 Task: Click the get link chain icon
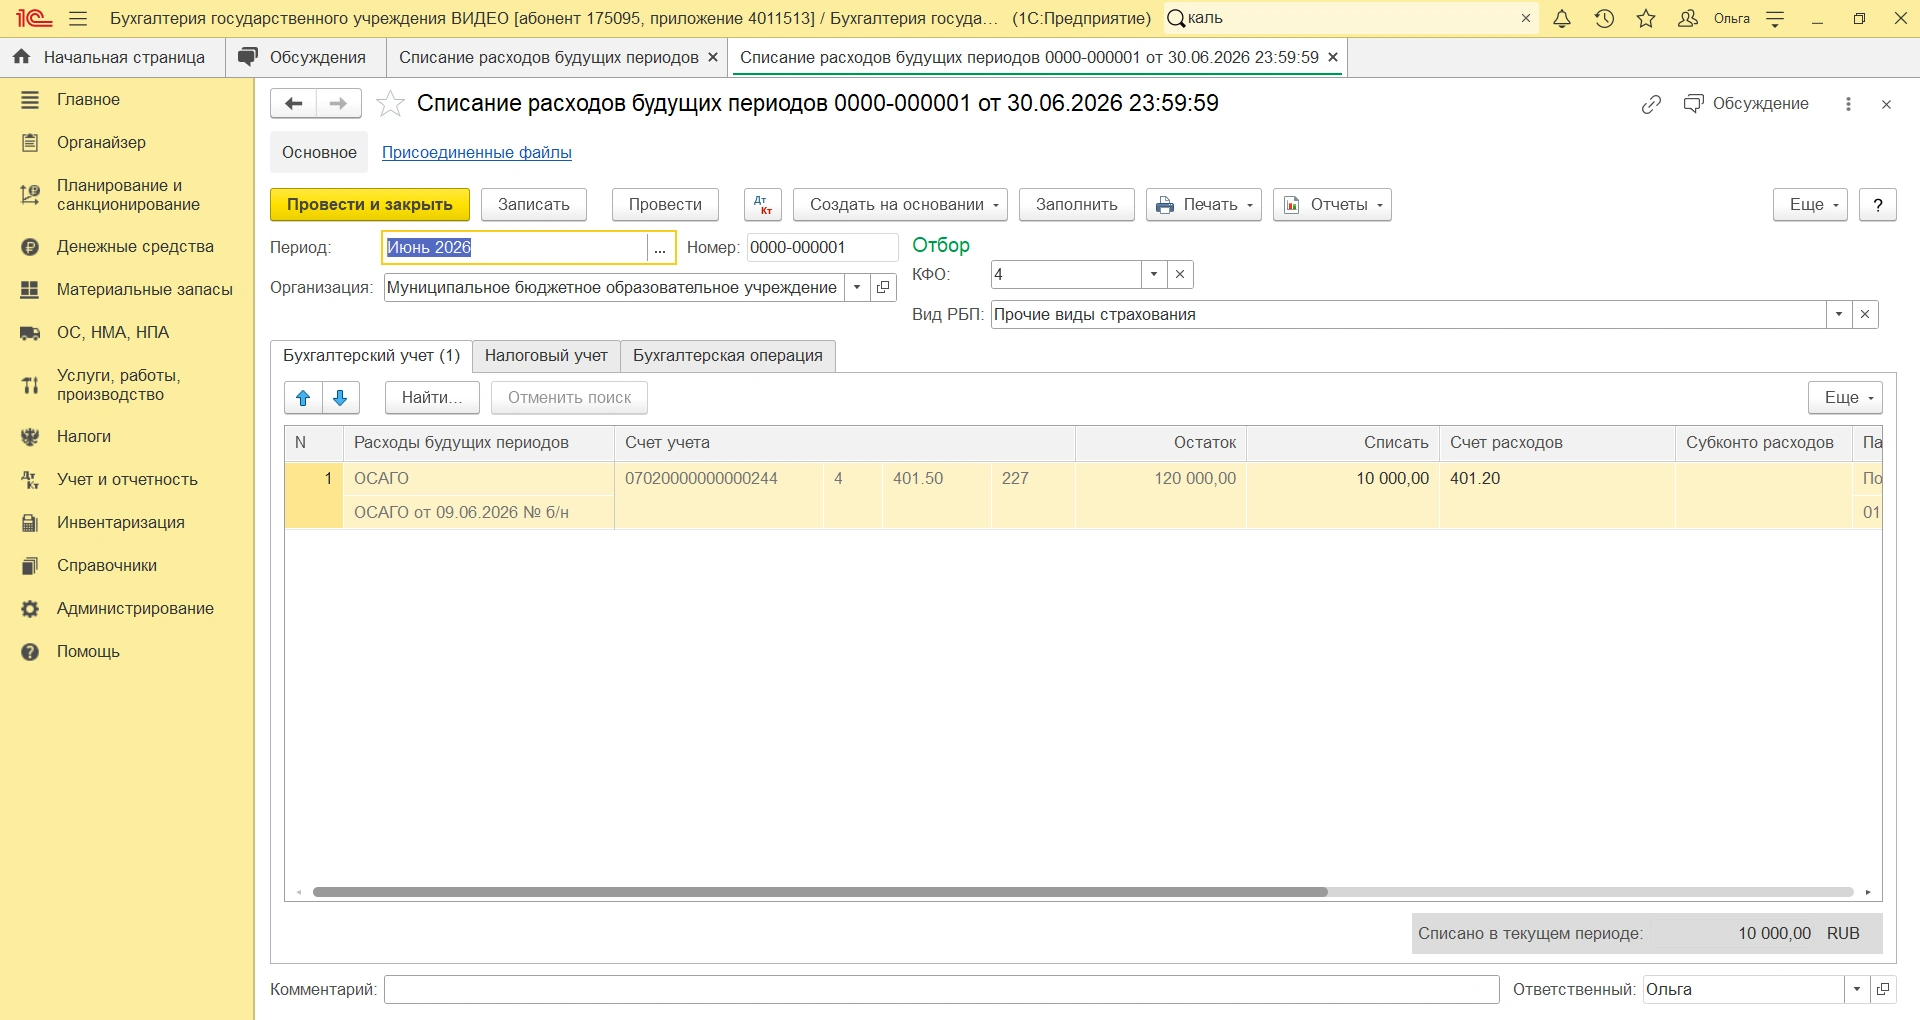pos(1651,104)
